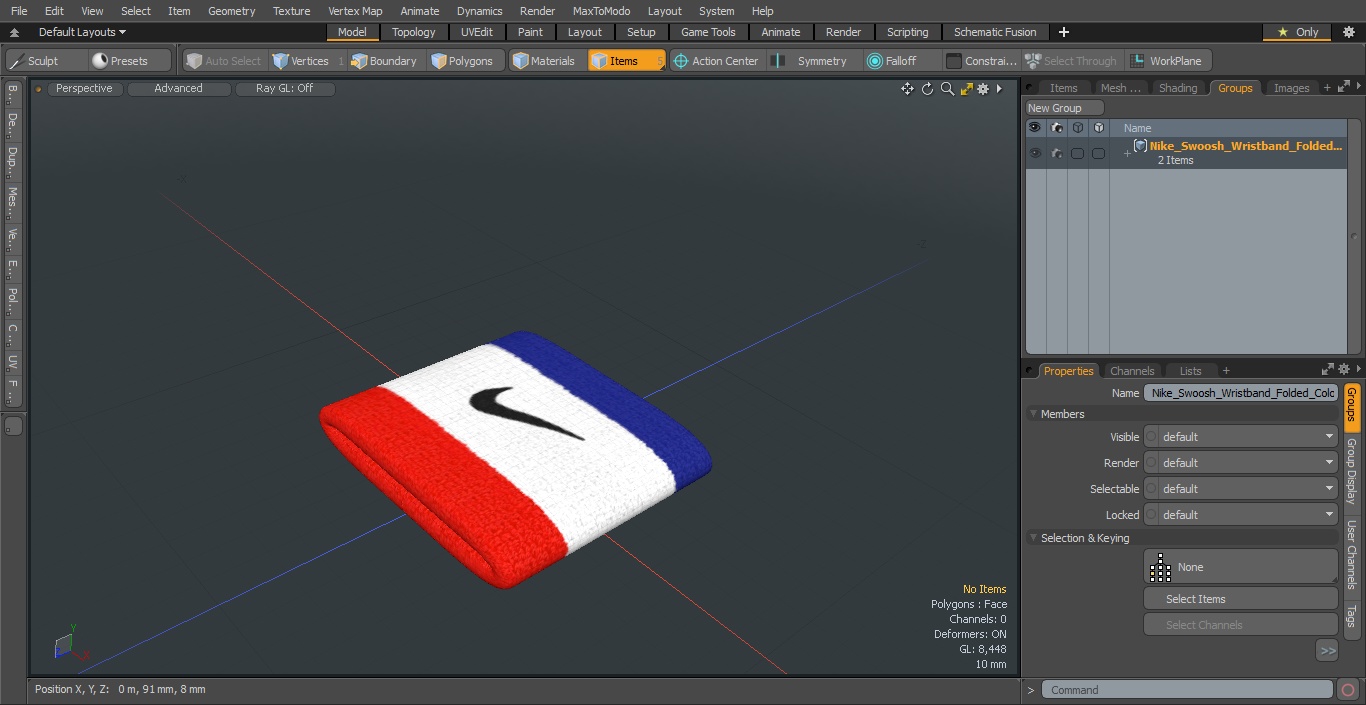This screenshot has height=705, width=1366.
Task: Click the viewport zoom magnifier icon
Action: point(947,89)
